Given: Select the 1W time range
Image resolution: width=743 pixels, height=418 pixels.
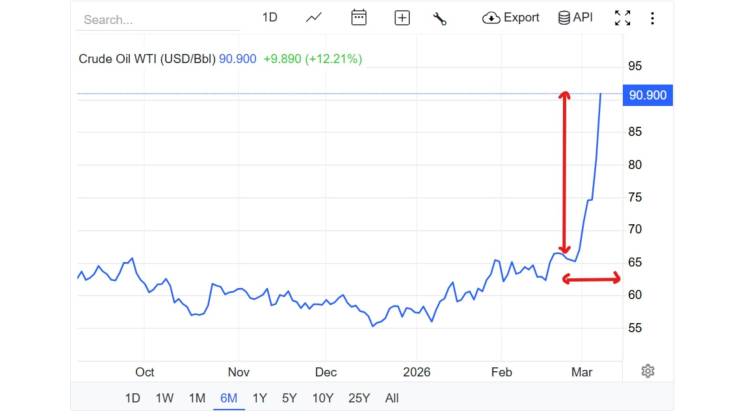Looking at the screenshot, I should pos(164,398).
